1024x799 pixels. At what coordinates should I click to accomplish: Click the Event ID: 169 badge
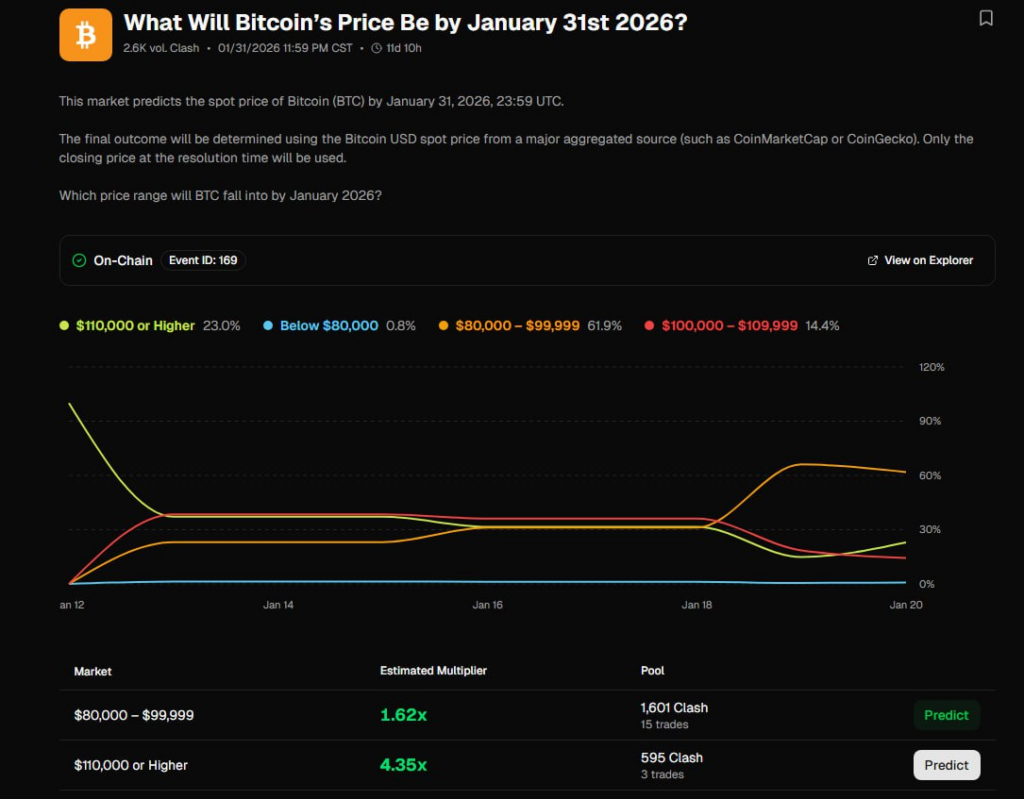tap(203, 260)
